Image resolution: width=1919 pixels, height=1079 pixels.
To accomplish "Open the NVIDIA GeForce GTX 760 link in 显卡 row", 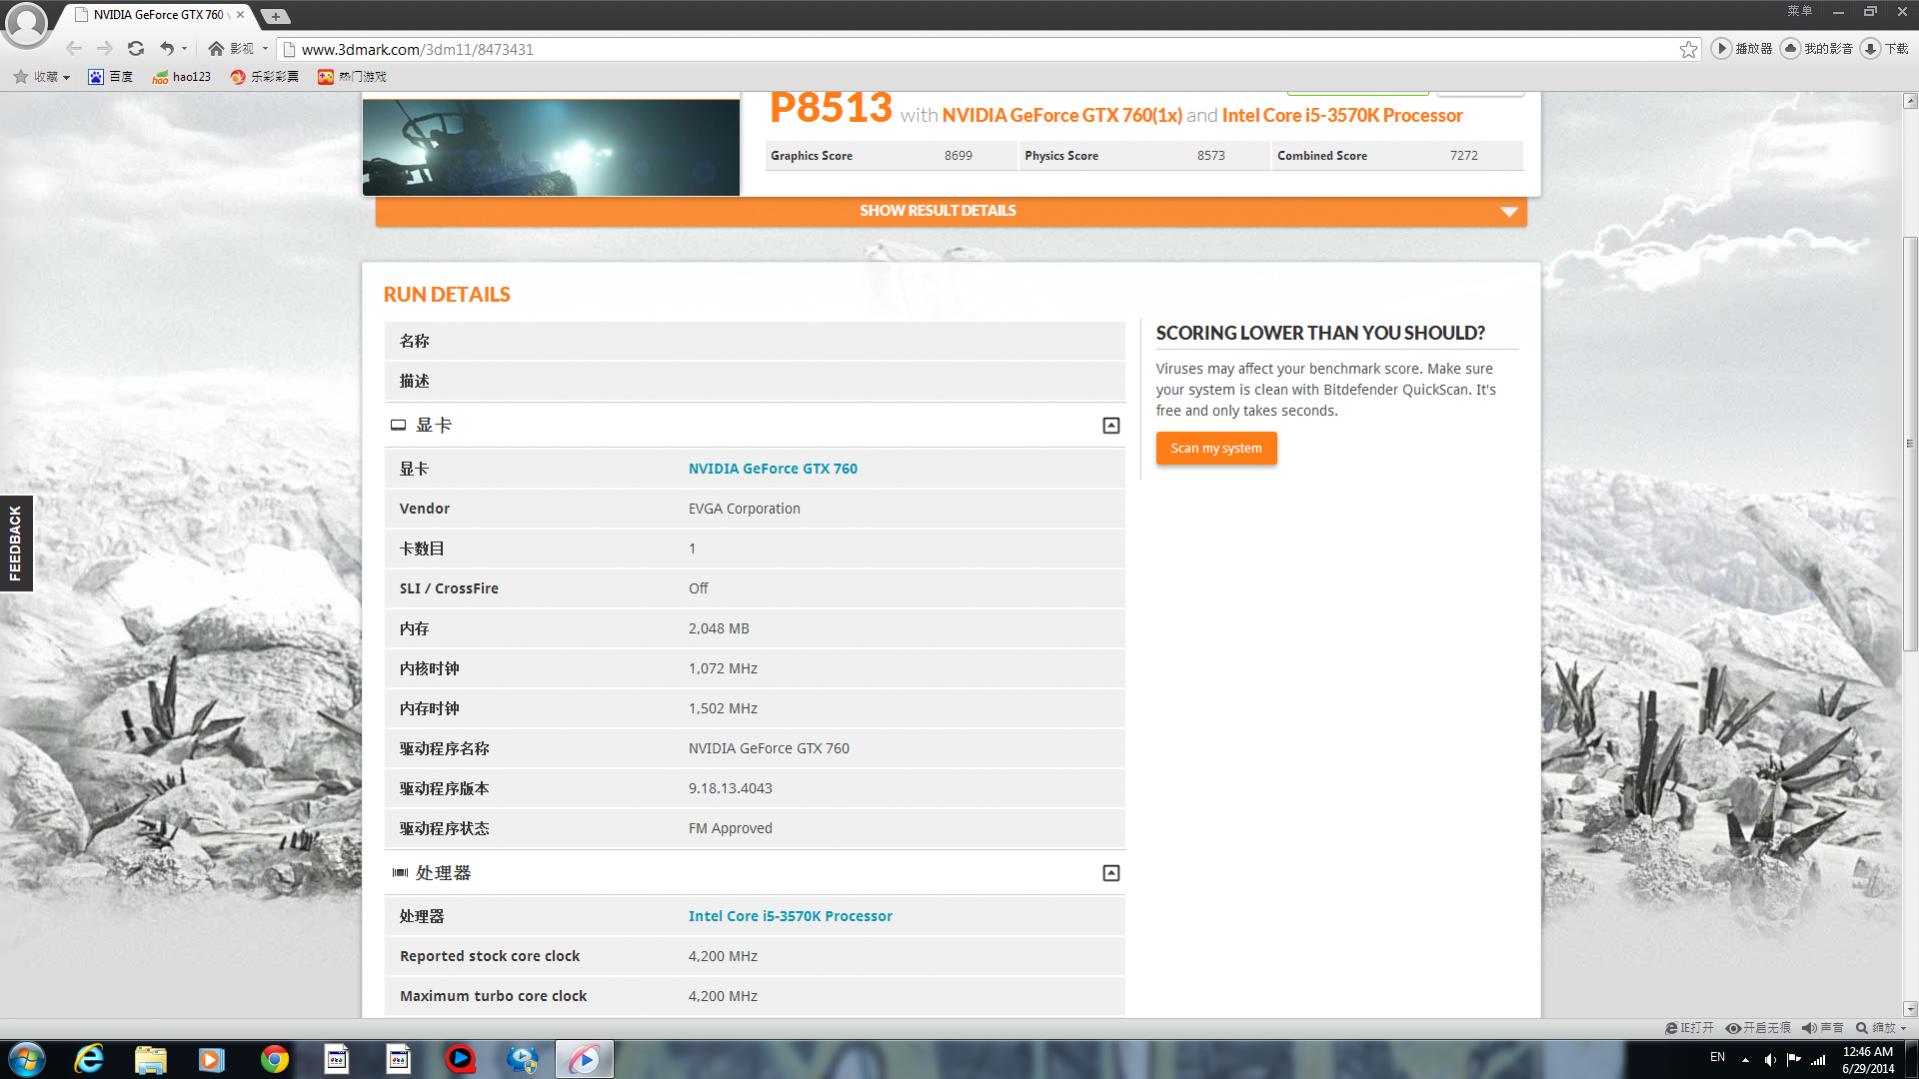I will (x=772, y=468).
